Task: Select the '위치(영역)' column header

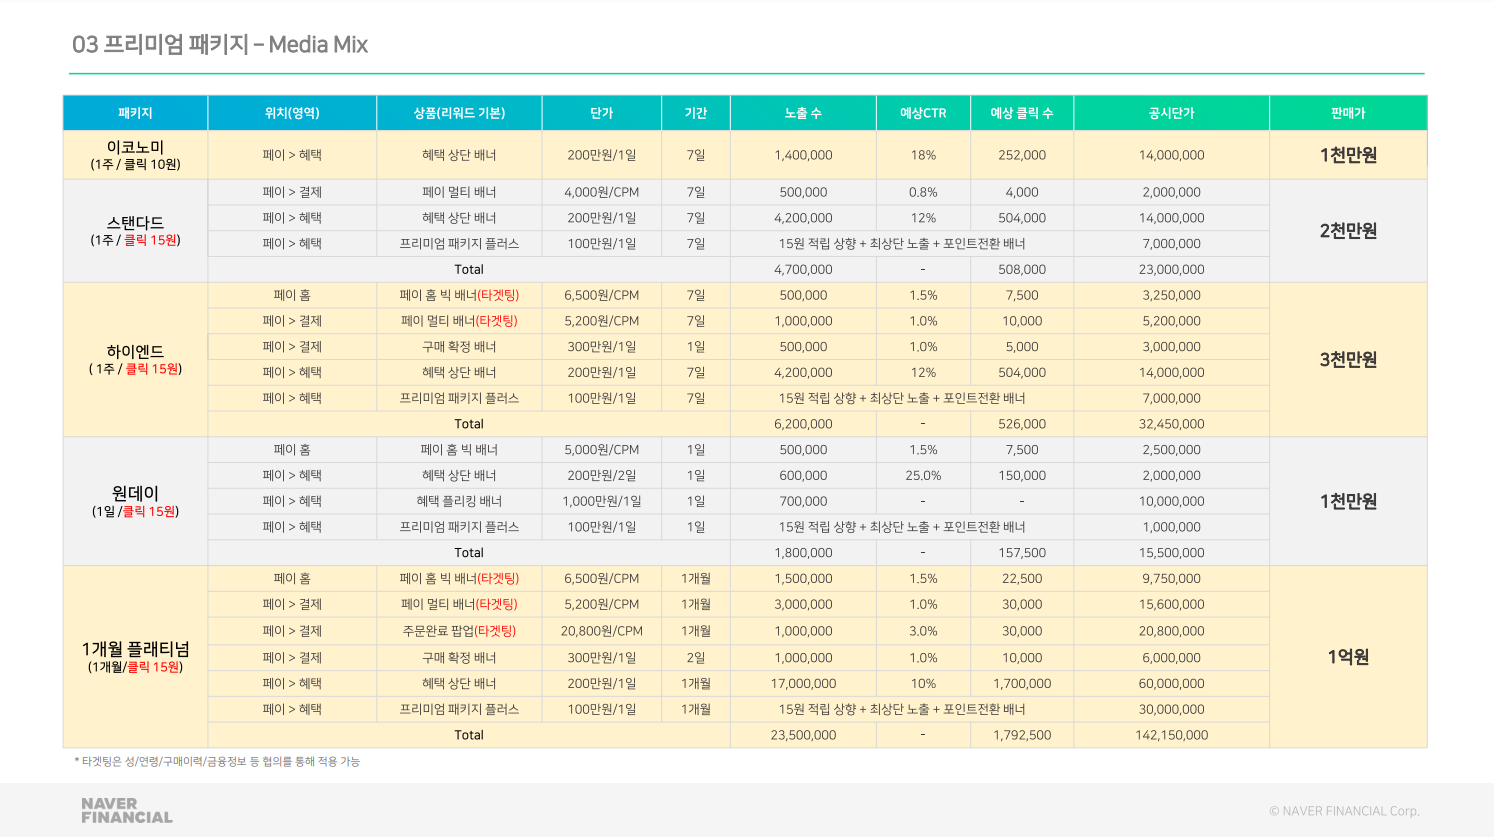Action: pyautogui.click(x=292, y=113)
